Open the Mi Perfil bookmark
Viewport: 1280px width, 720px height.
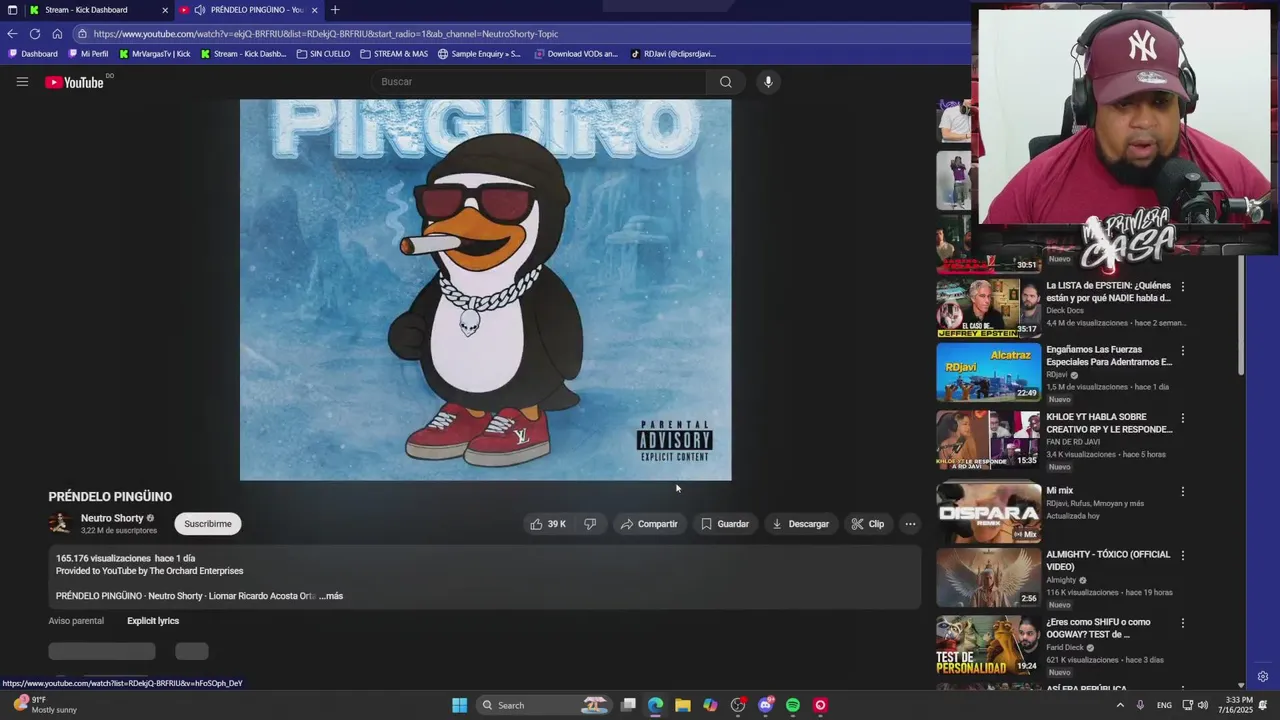tap(88, 54)
